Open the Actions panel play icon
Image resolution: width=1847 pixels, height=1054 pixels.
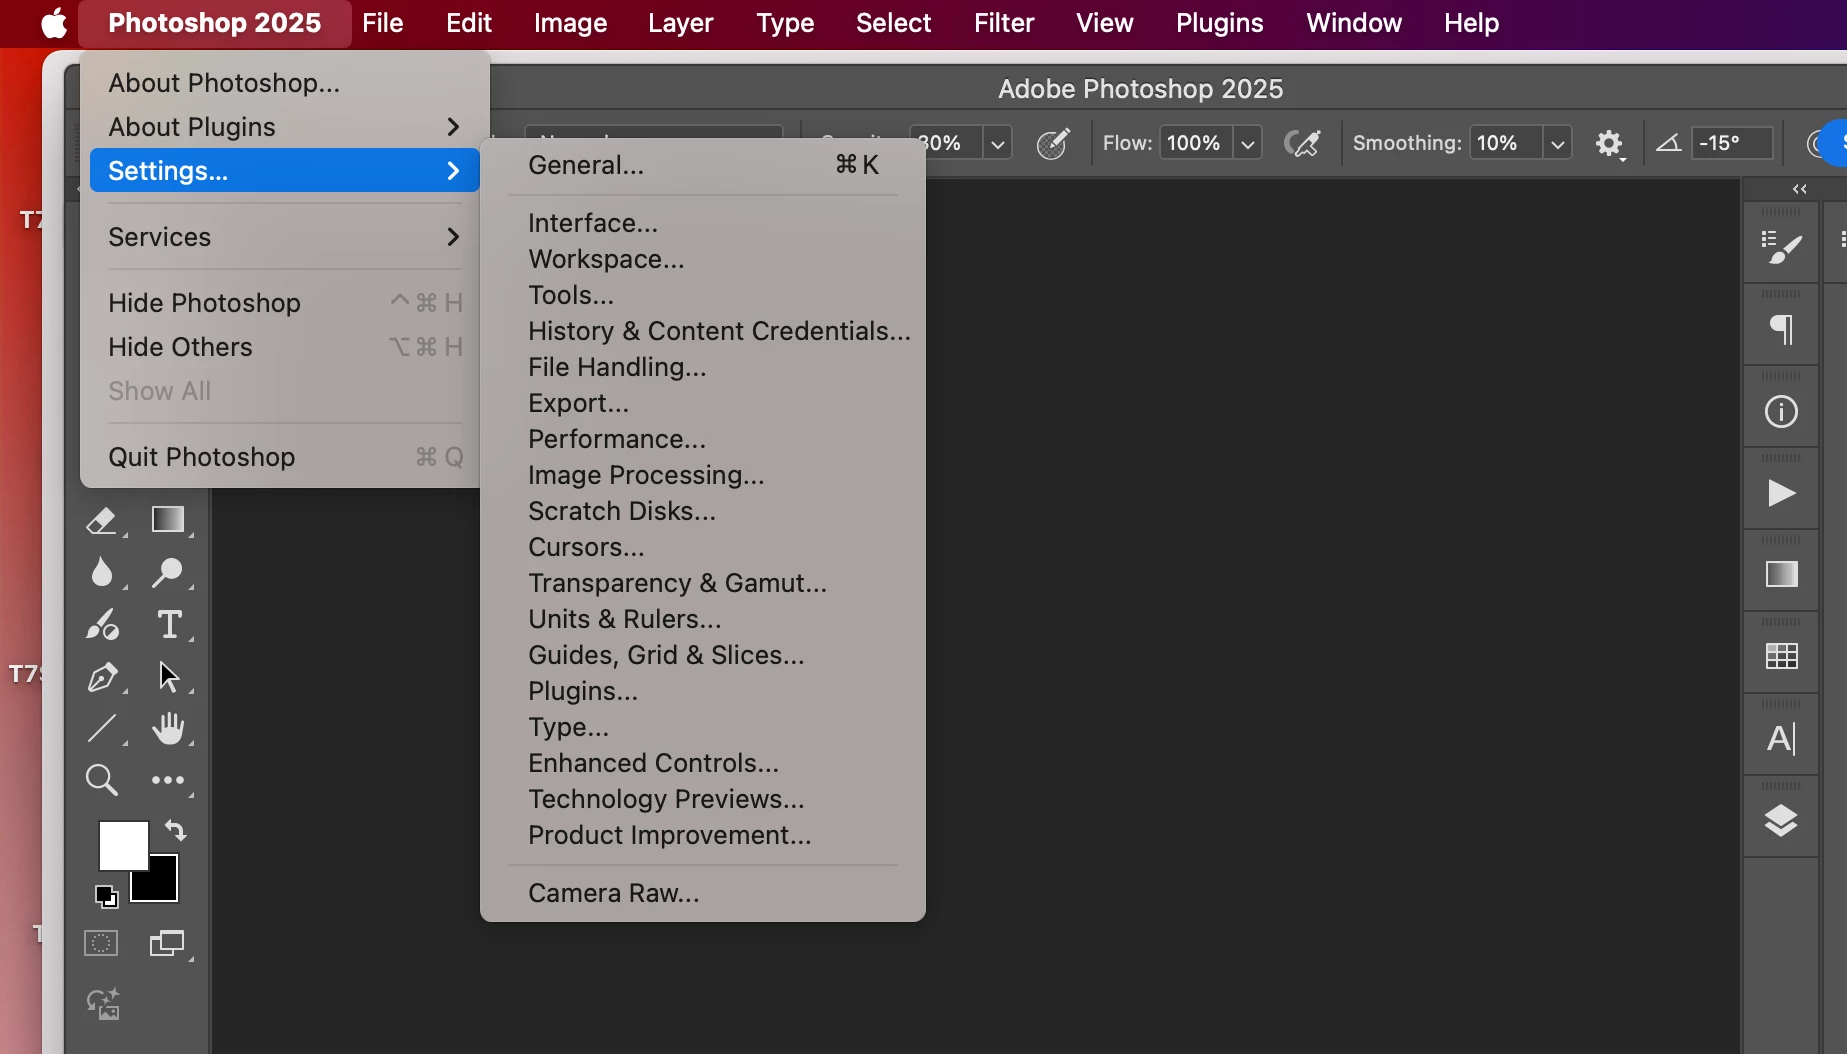click(x=1781, y=493)
